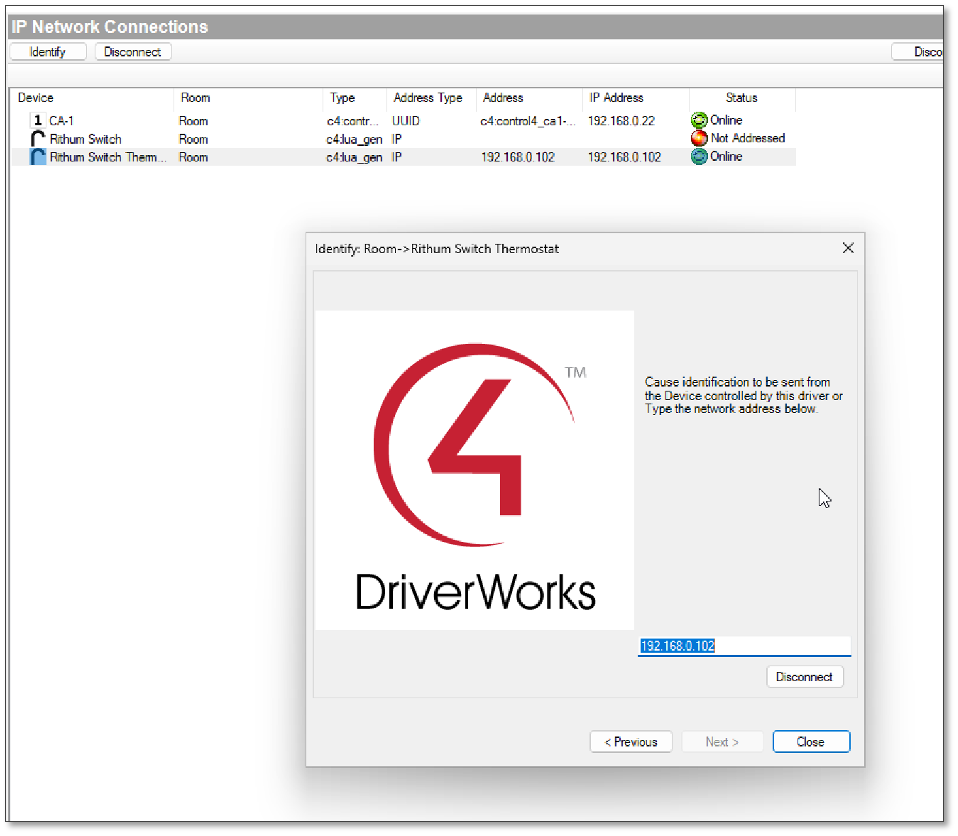958x836 pixels.
Task: Click the red Not Addressed status icon
Action: (x=699, y=138)
